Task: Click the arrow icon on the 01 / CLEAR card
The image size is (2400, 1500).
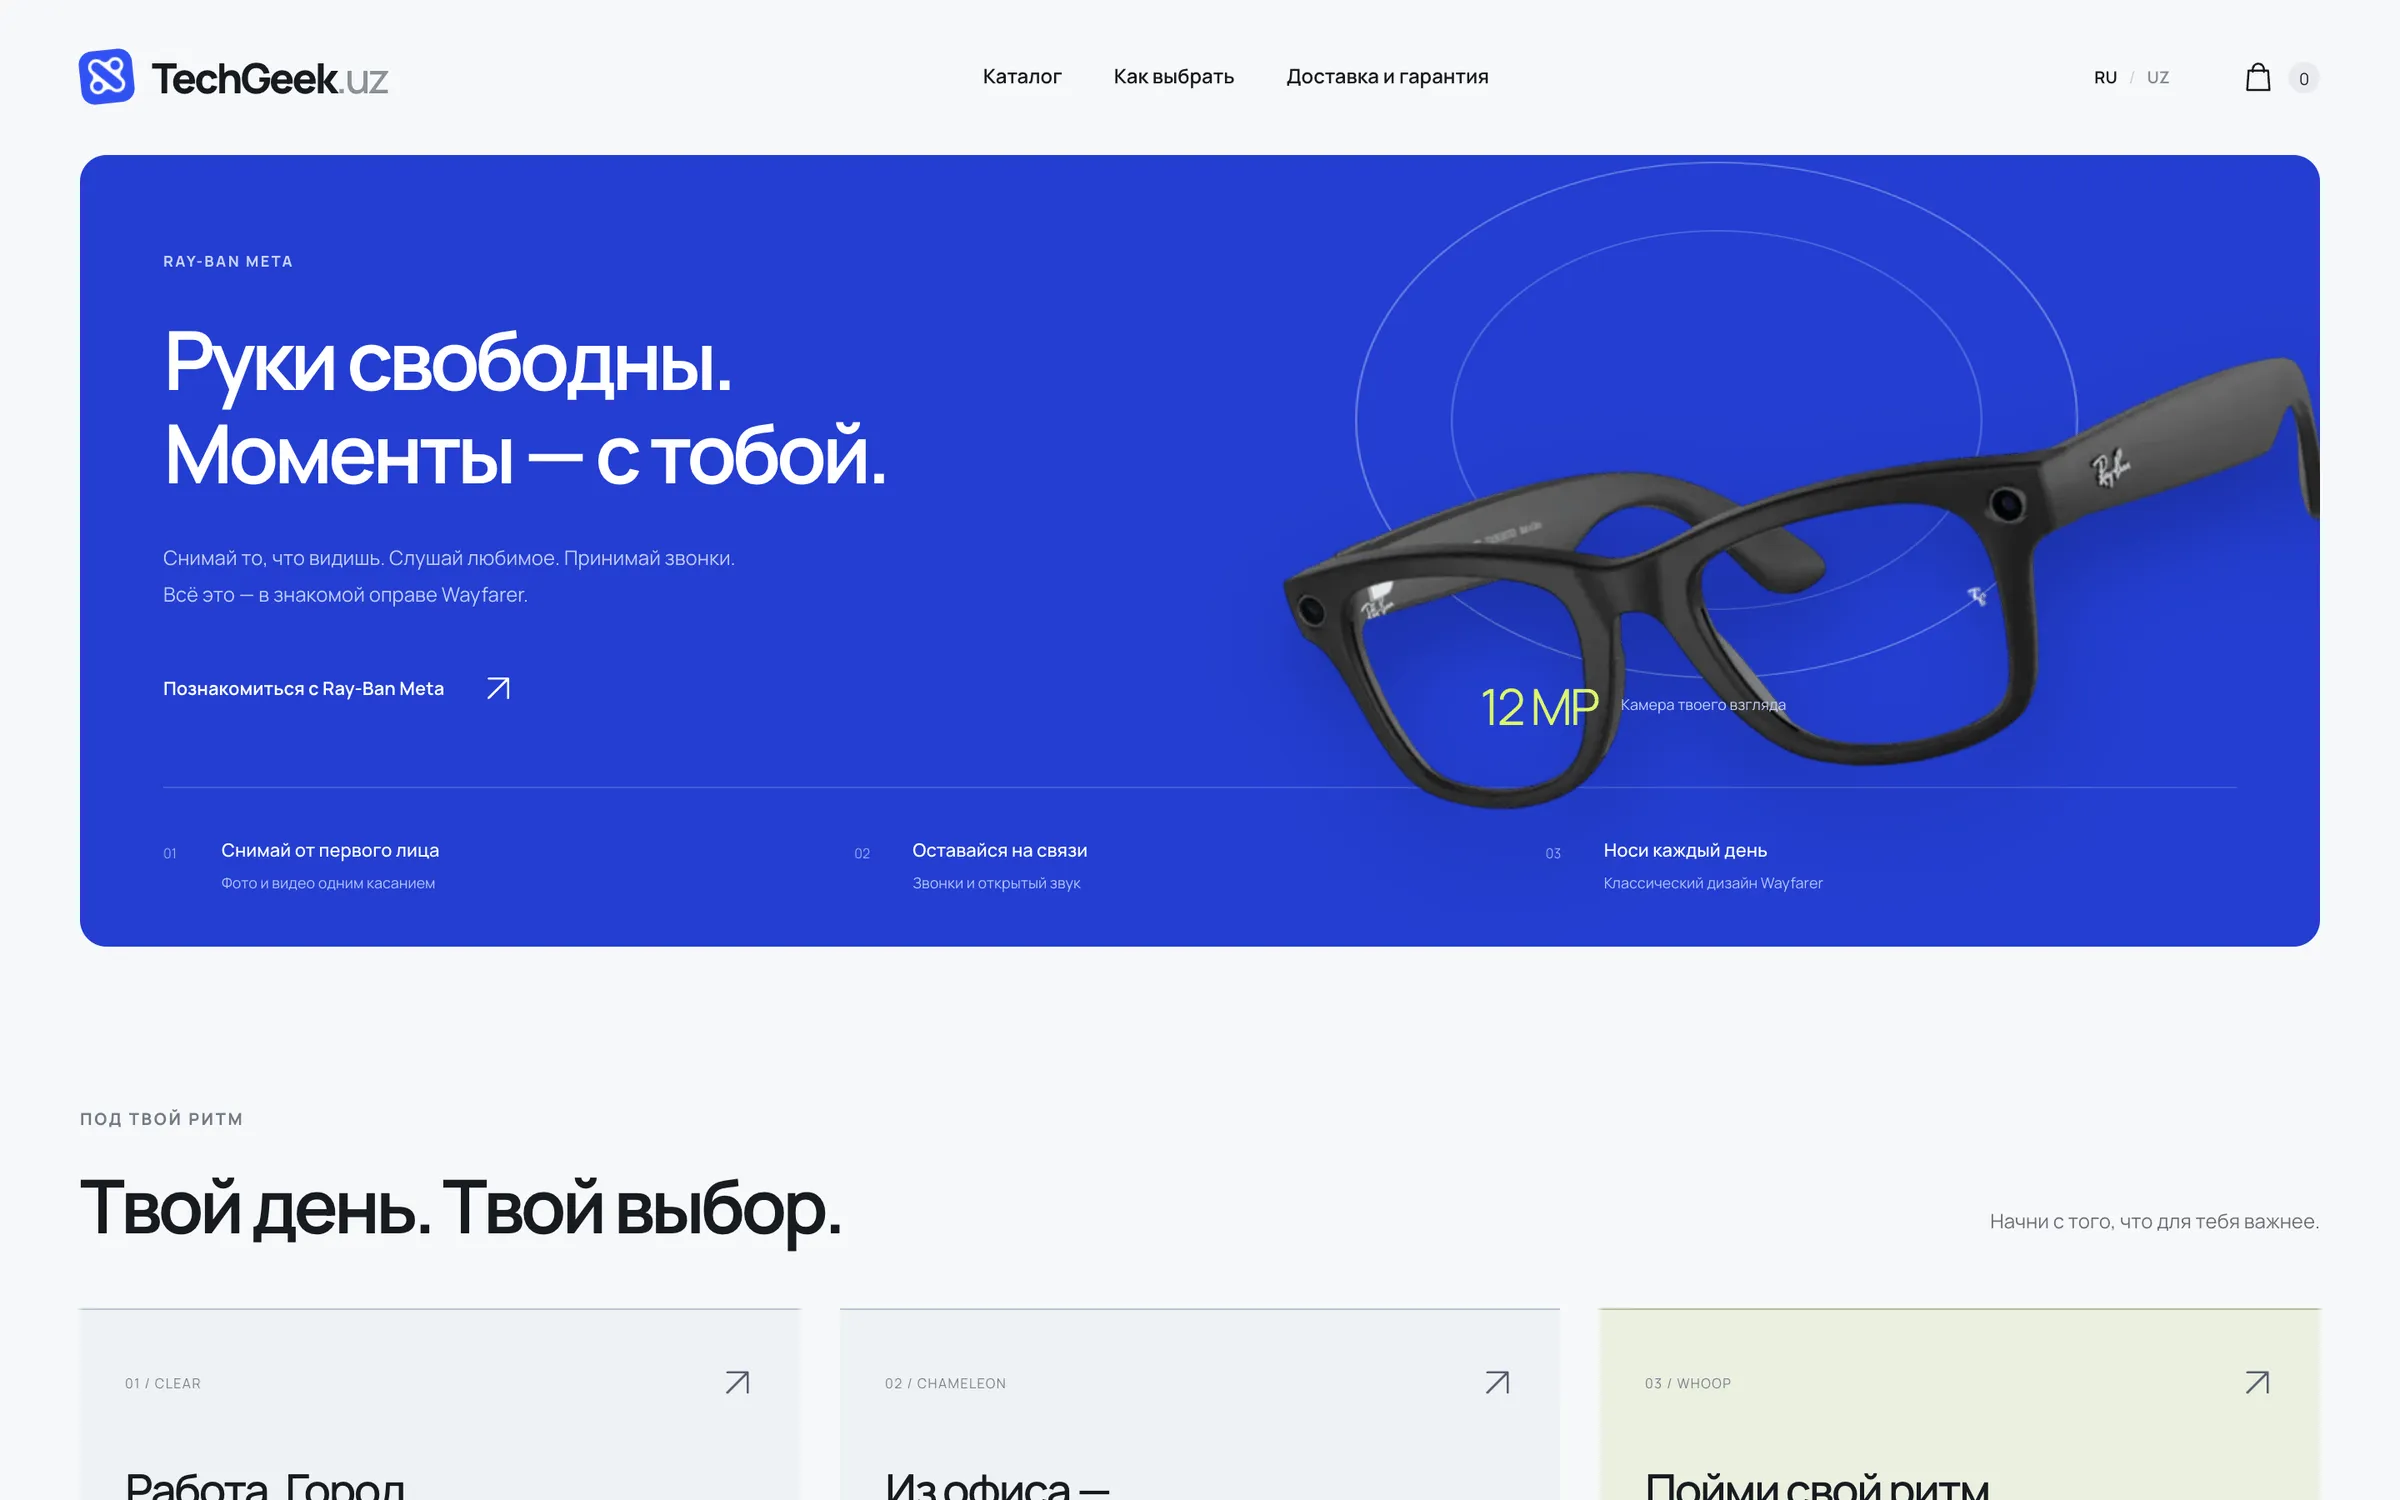Action: (737, 1382)
